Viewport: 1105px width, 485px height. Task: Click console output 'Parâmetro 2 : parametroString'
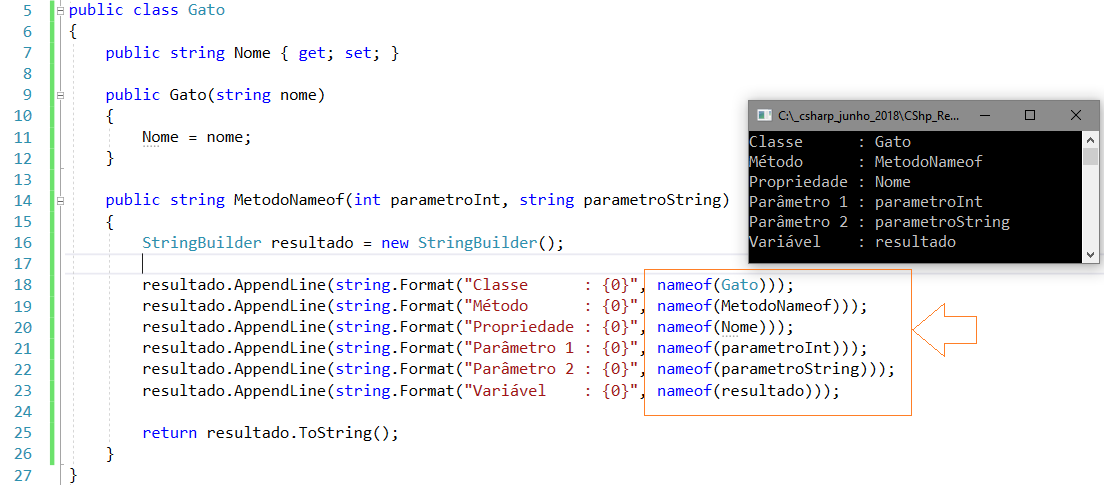pyautogui.click(x=879, y=222)
